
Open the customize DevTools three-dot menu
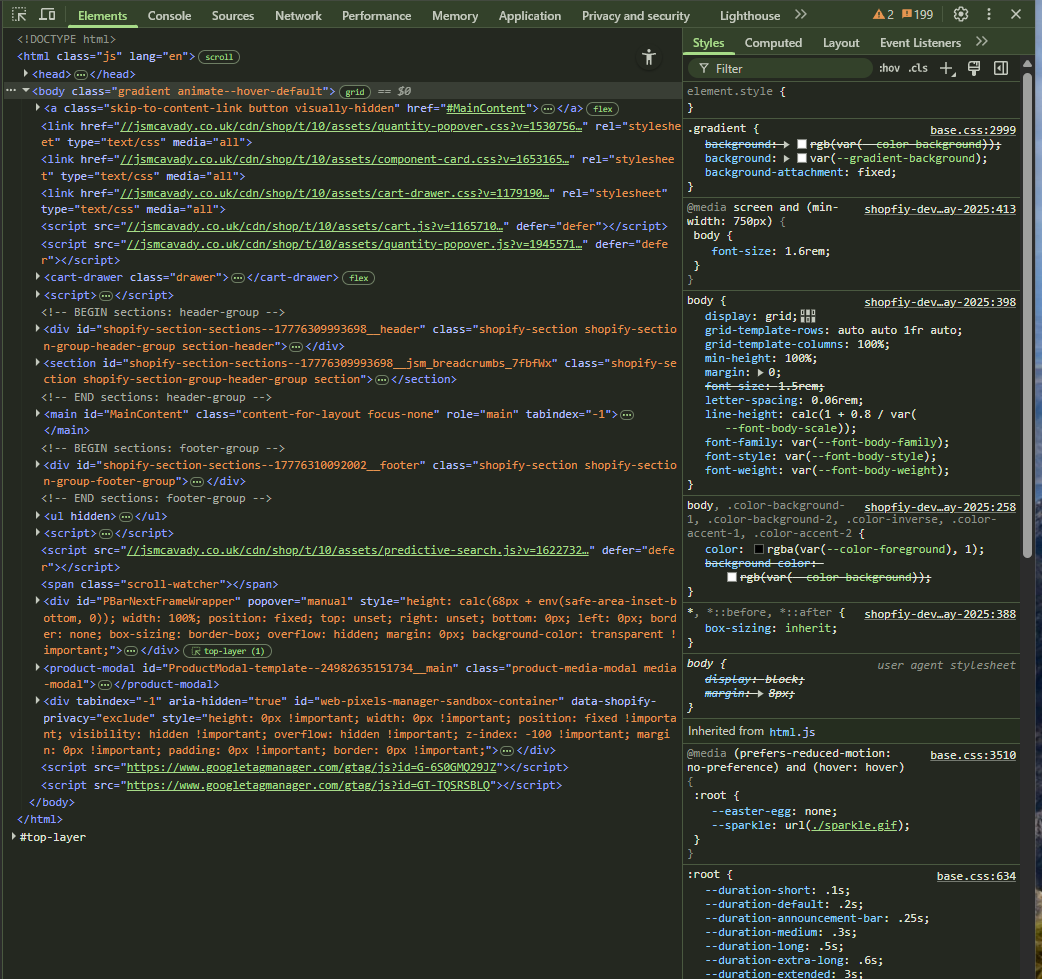click(989, 14)
